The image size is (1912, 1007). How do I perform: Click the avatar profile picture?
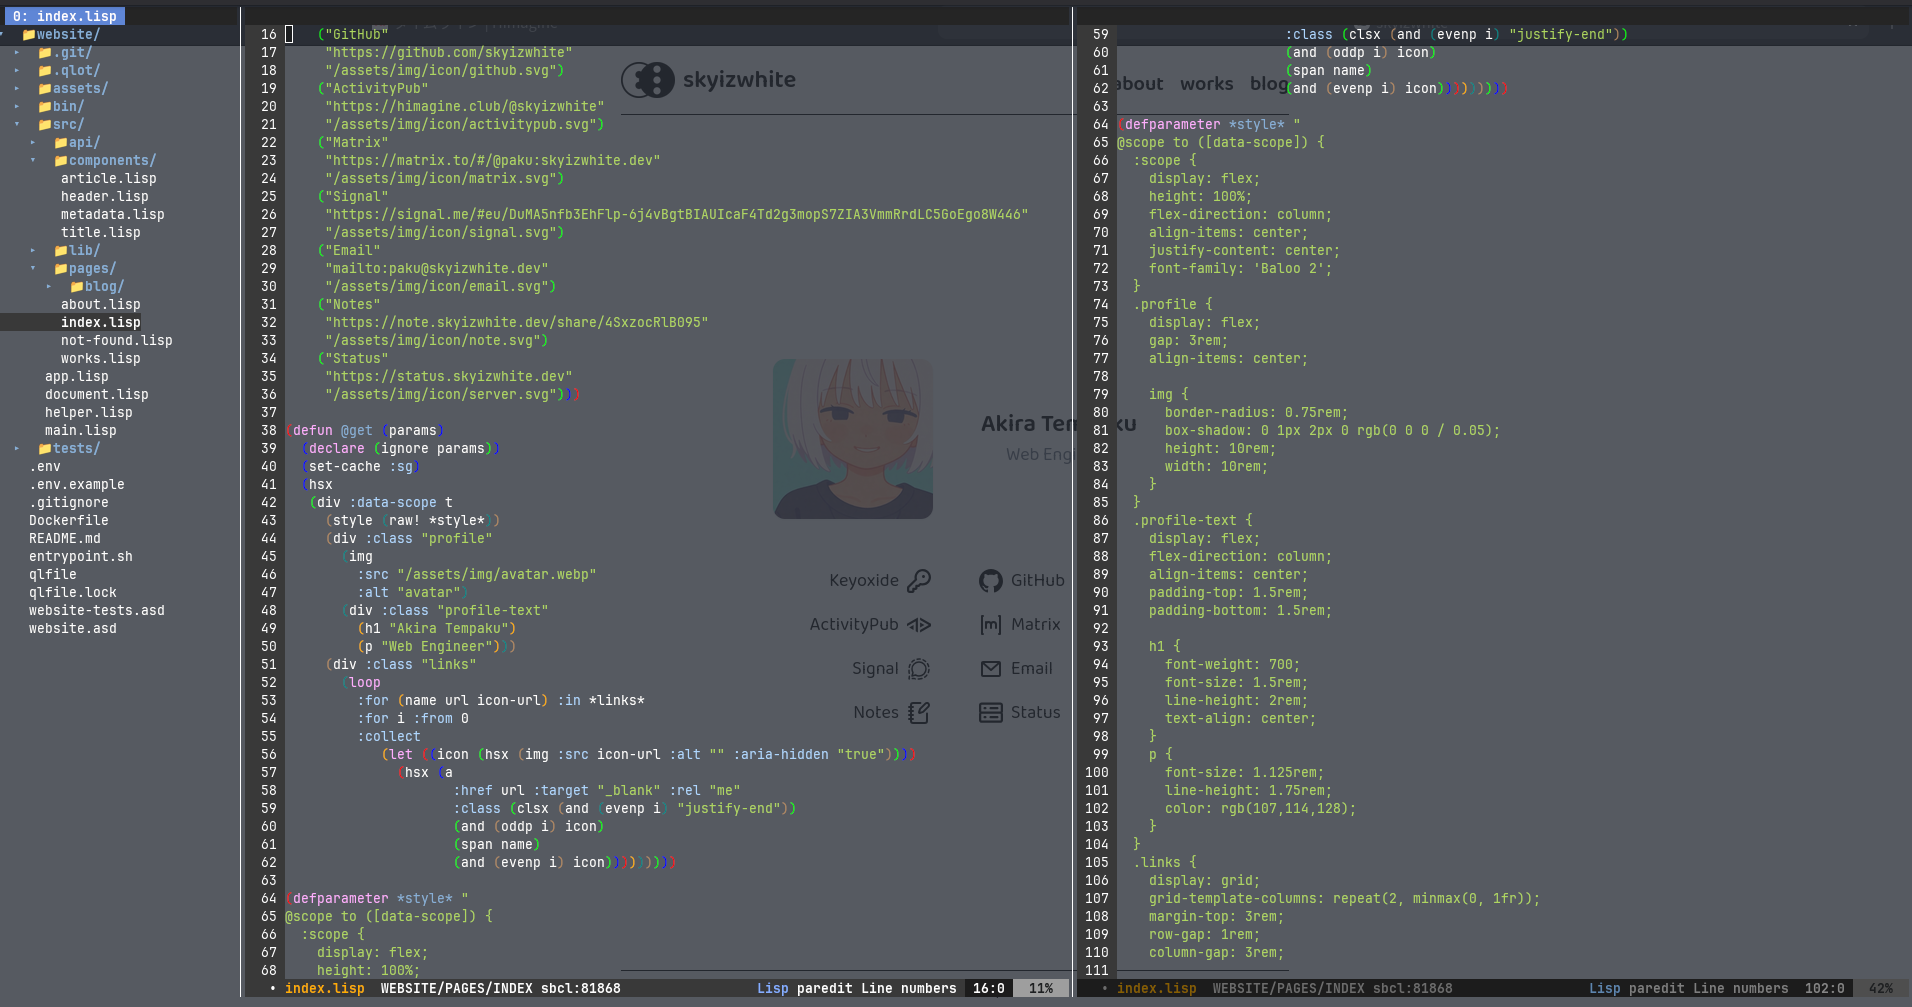[853, 439]
